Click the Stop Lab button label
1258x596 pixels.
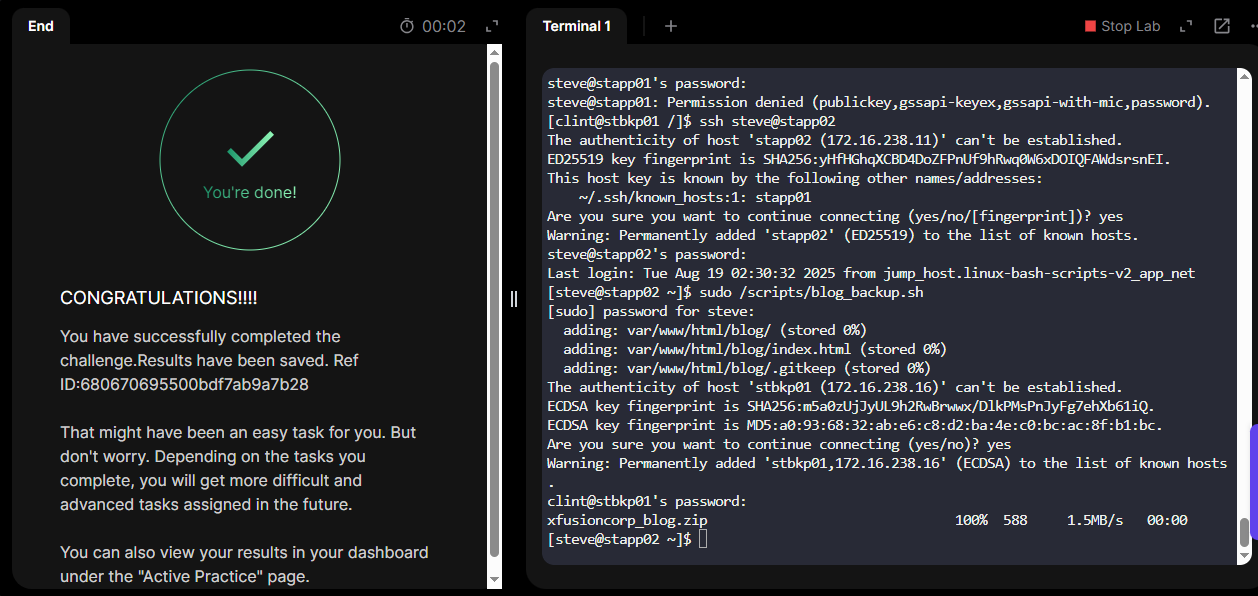click(x=1131, y=26)
